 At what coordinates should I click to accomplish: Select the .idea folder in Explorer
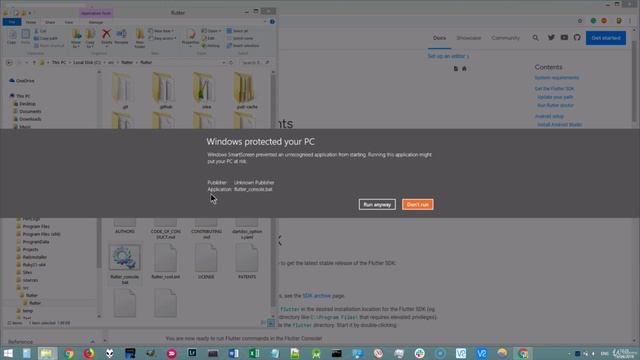(206, 91)
